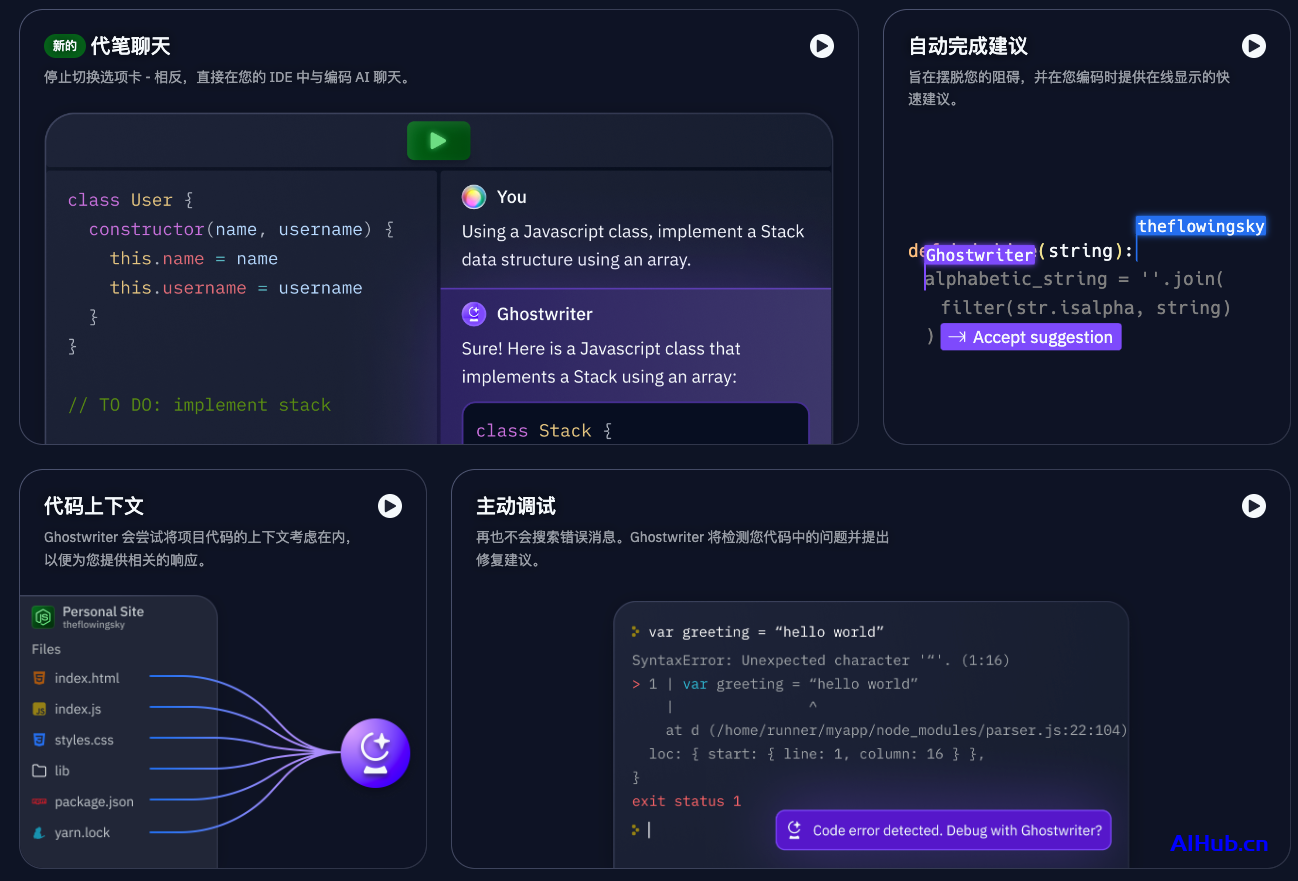Select yarn.lock file
The width and height of the screenshot is (1298, 881).
pyautogui.click(x=82, y=833)
